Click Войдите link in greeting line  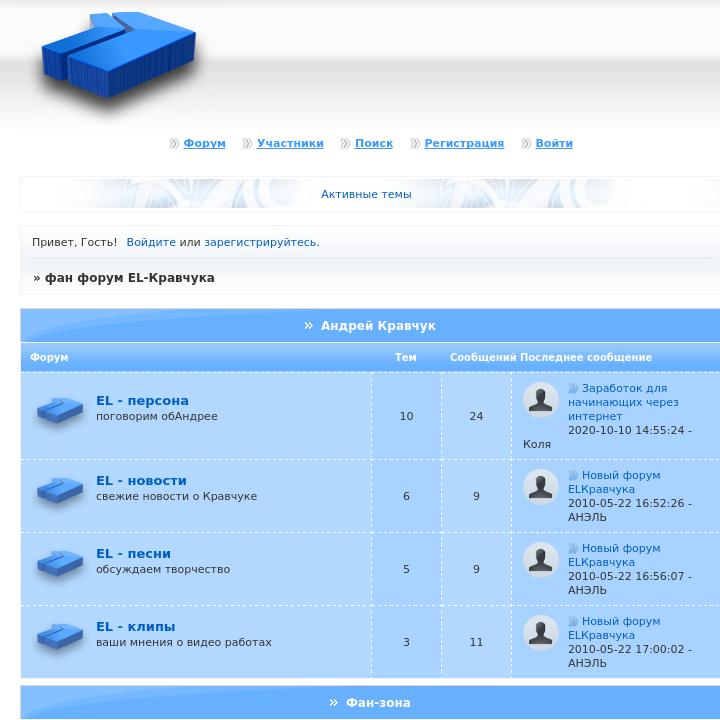click(151, 242)
